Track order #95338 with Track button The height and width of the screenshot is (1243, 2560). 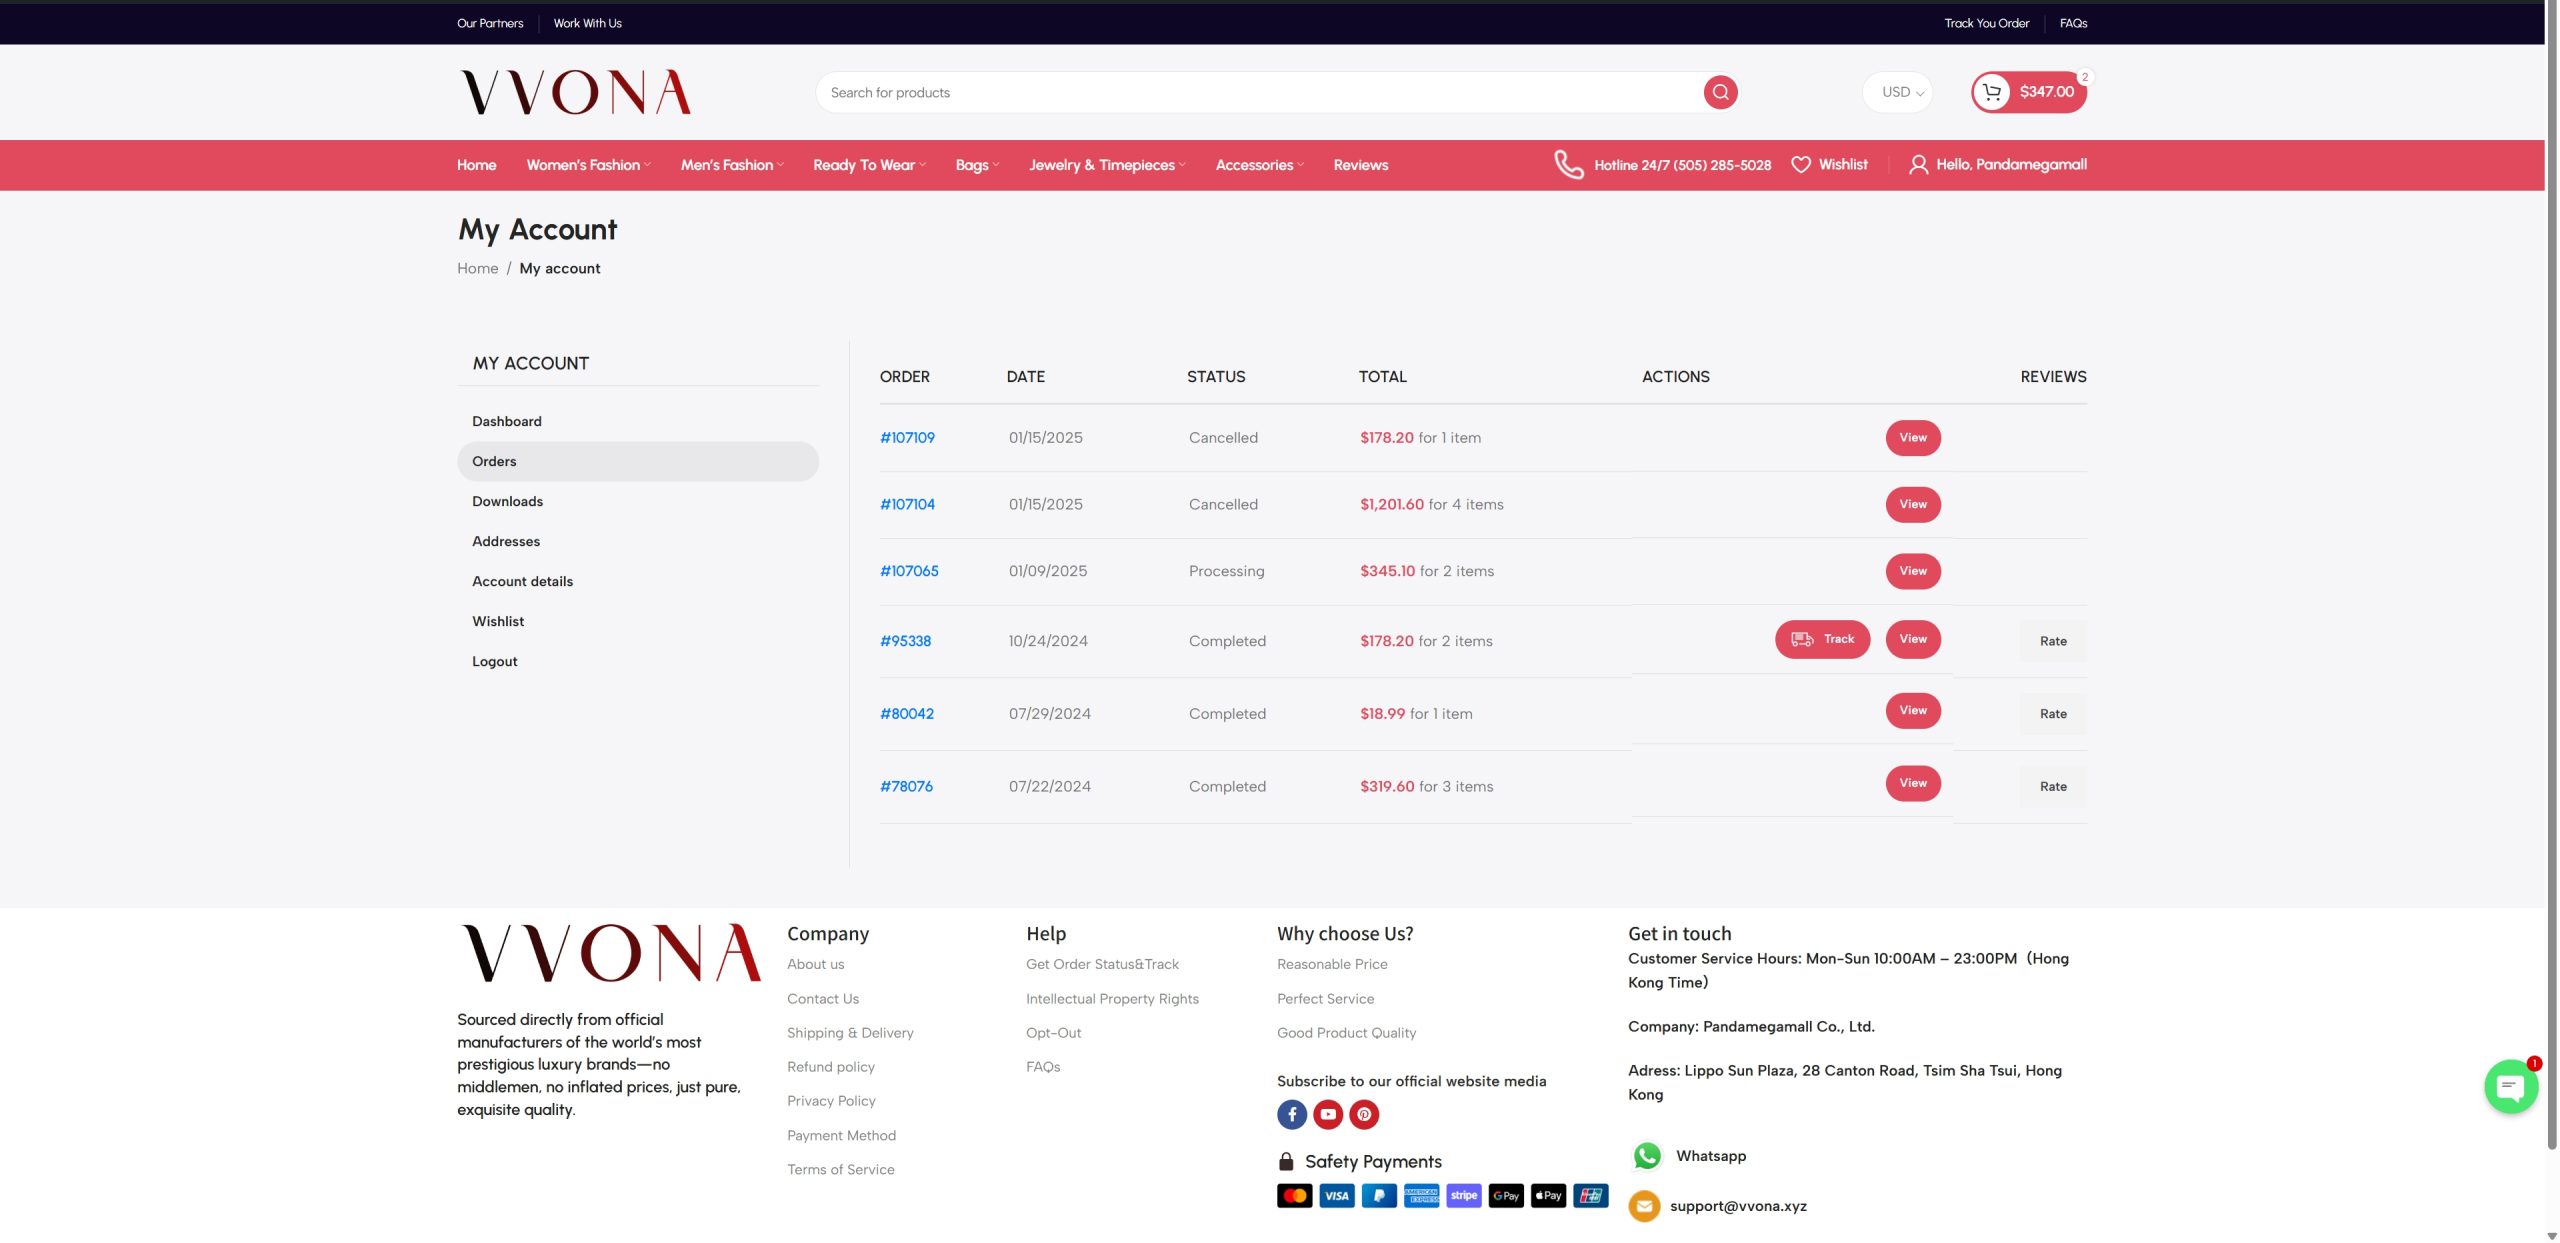coord(1822,639)
